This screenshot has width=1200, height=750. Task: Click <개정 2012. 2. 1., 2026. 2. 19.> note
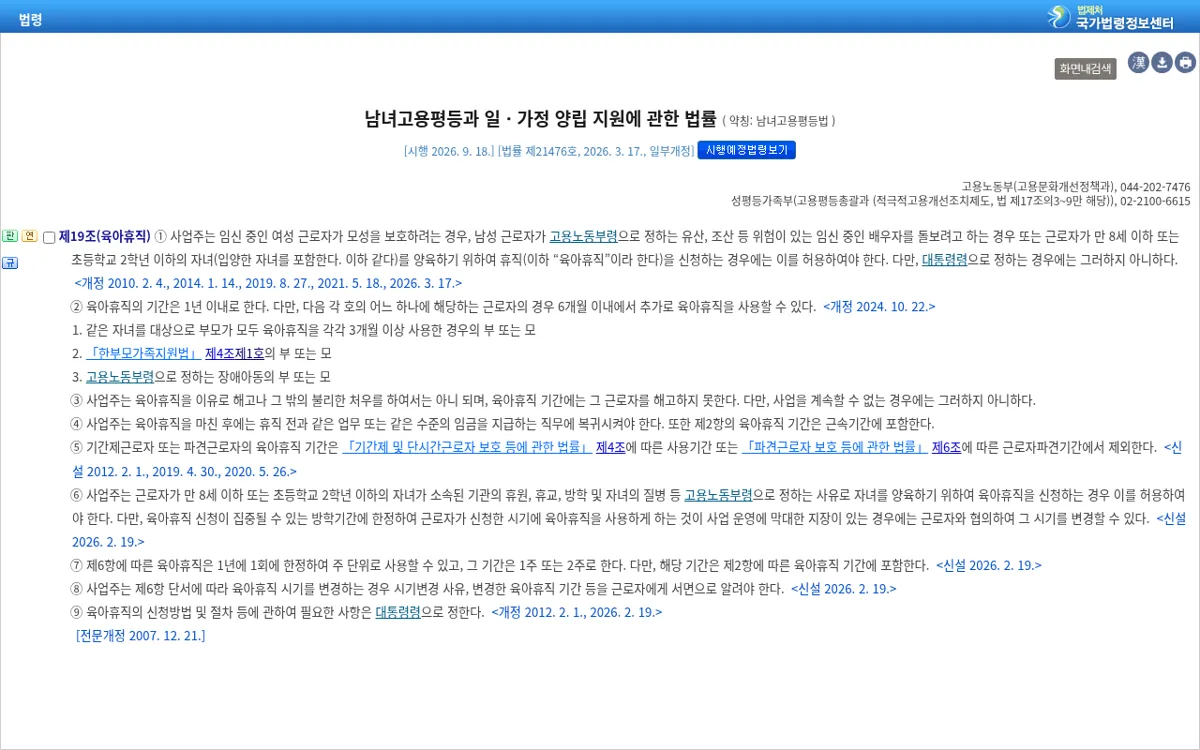[x=576, y=612]
